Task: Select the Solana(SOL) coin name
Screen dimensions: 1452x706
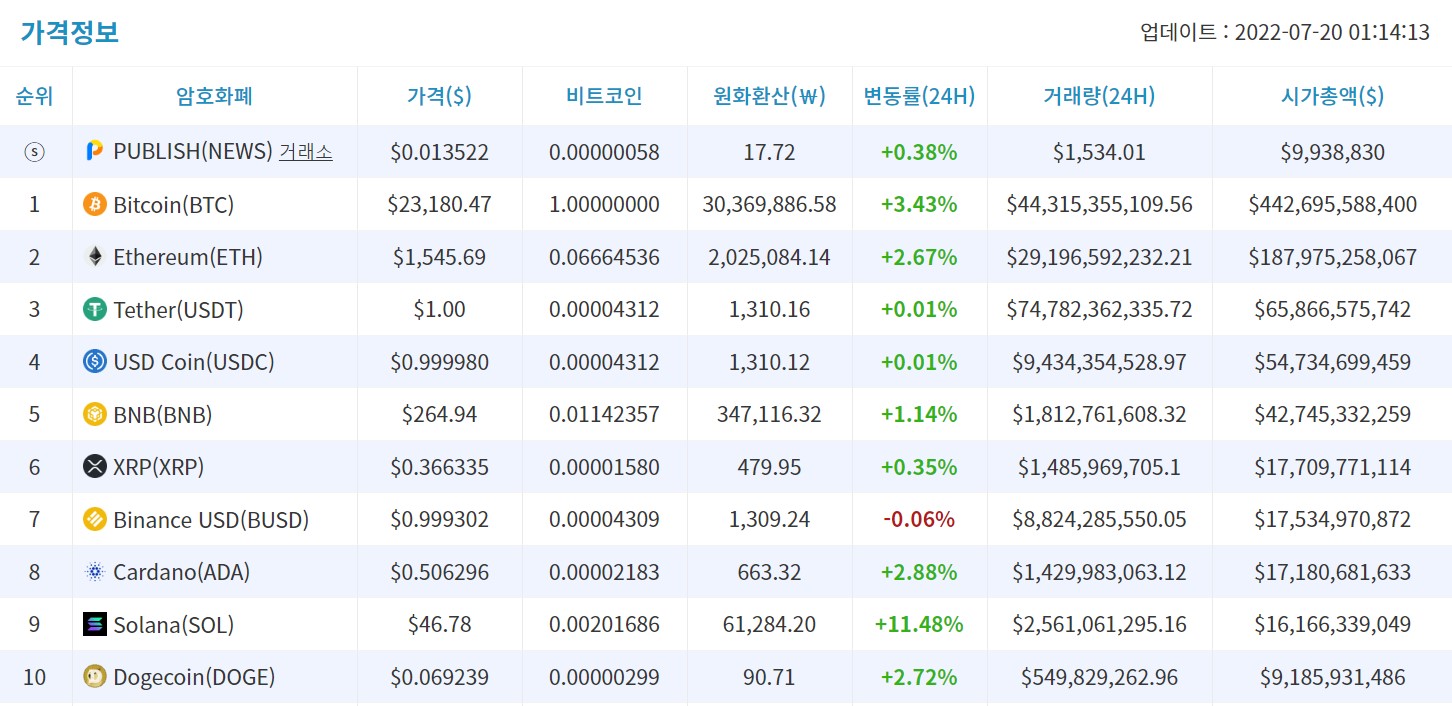Action: 173,625
